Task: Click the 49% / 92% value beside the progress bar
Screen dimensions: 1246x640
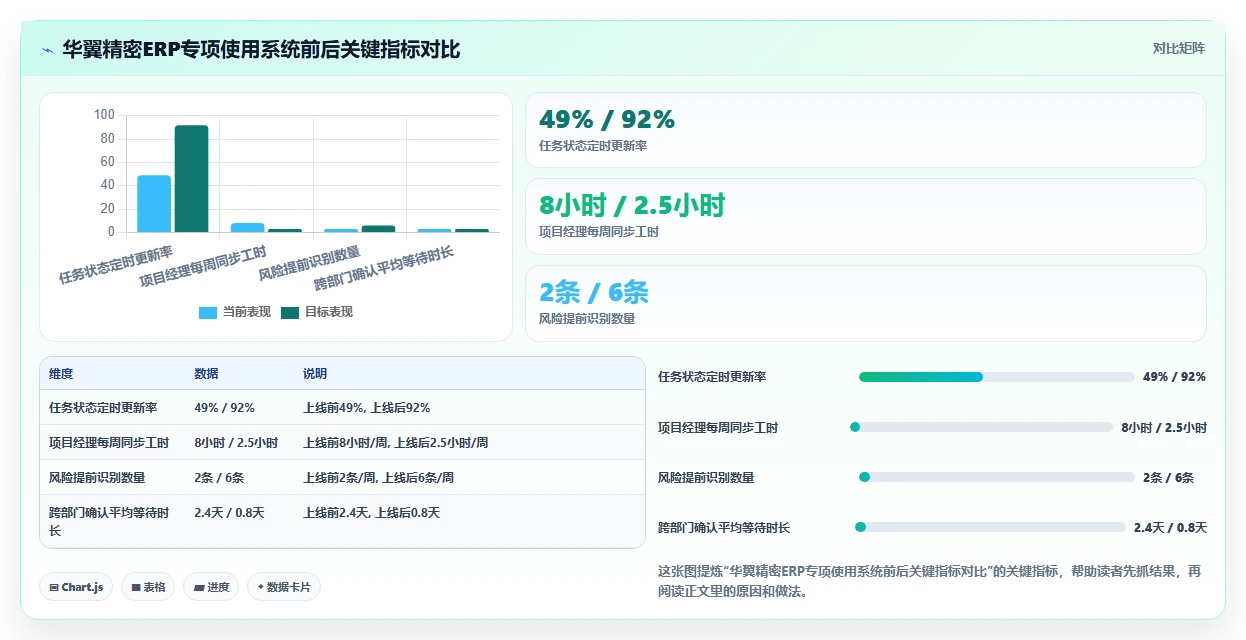Action: pyautogui.click(x=1174, y=377)
